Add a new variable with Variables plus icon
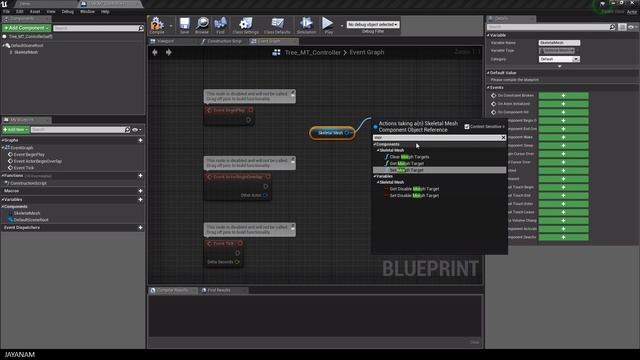The width and height of the screenshot is (640, 360). 140,200
